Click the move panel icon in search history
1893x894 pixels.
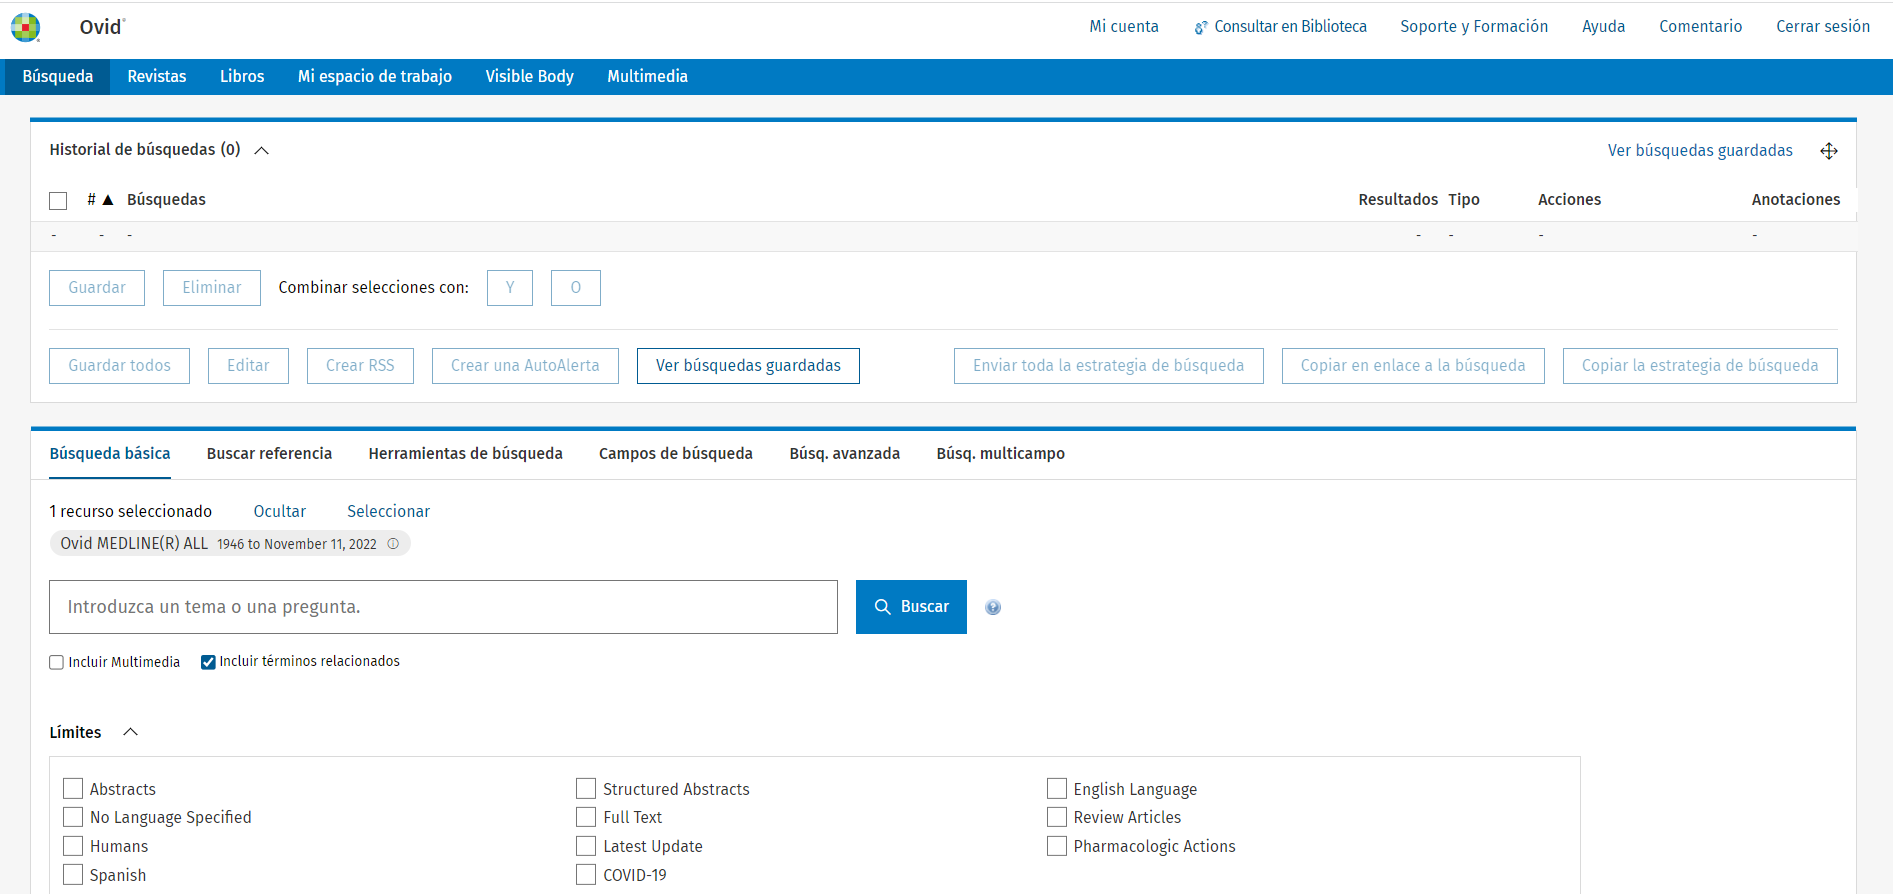coord(1828,151)
